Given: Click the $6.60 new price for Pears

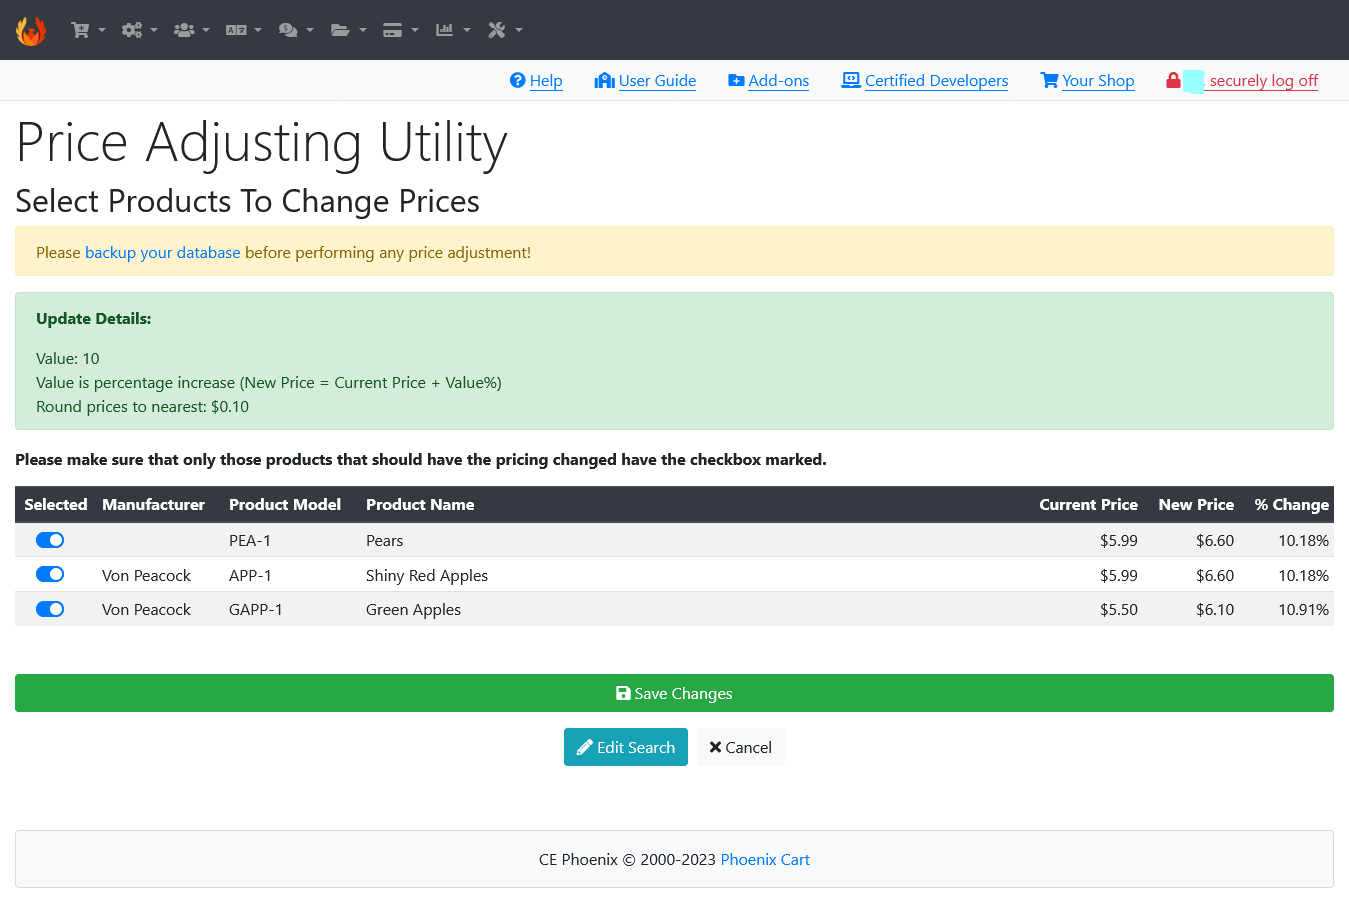Looking at the screenshot, I should pyautogui.click(x=1215, y=541).
